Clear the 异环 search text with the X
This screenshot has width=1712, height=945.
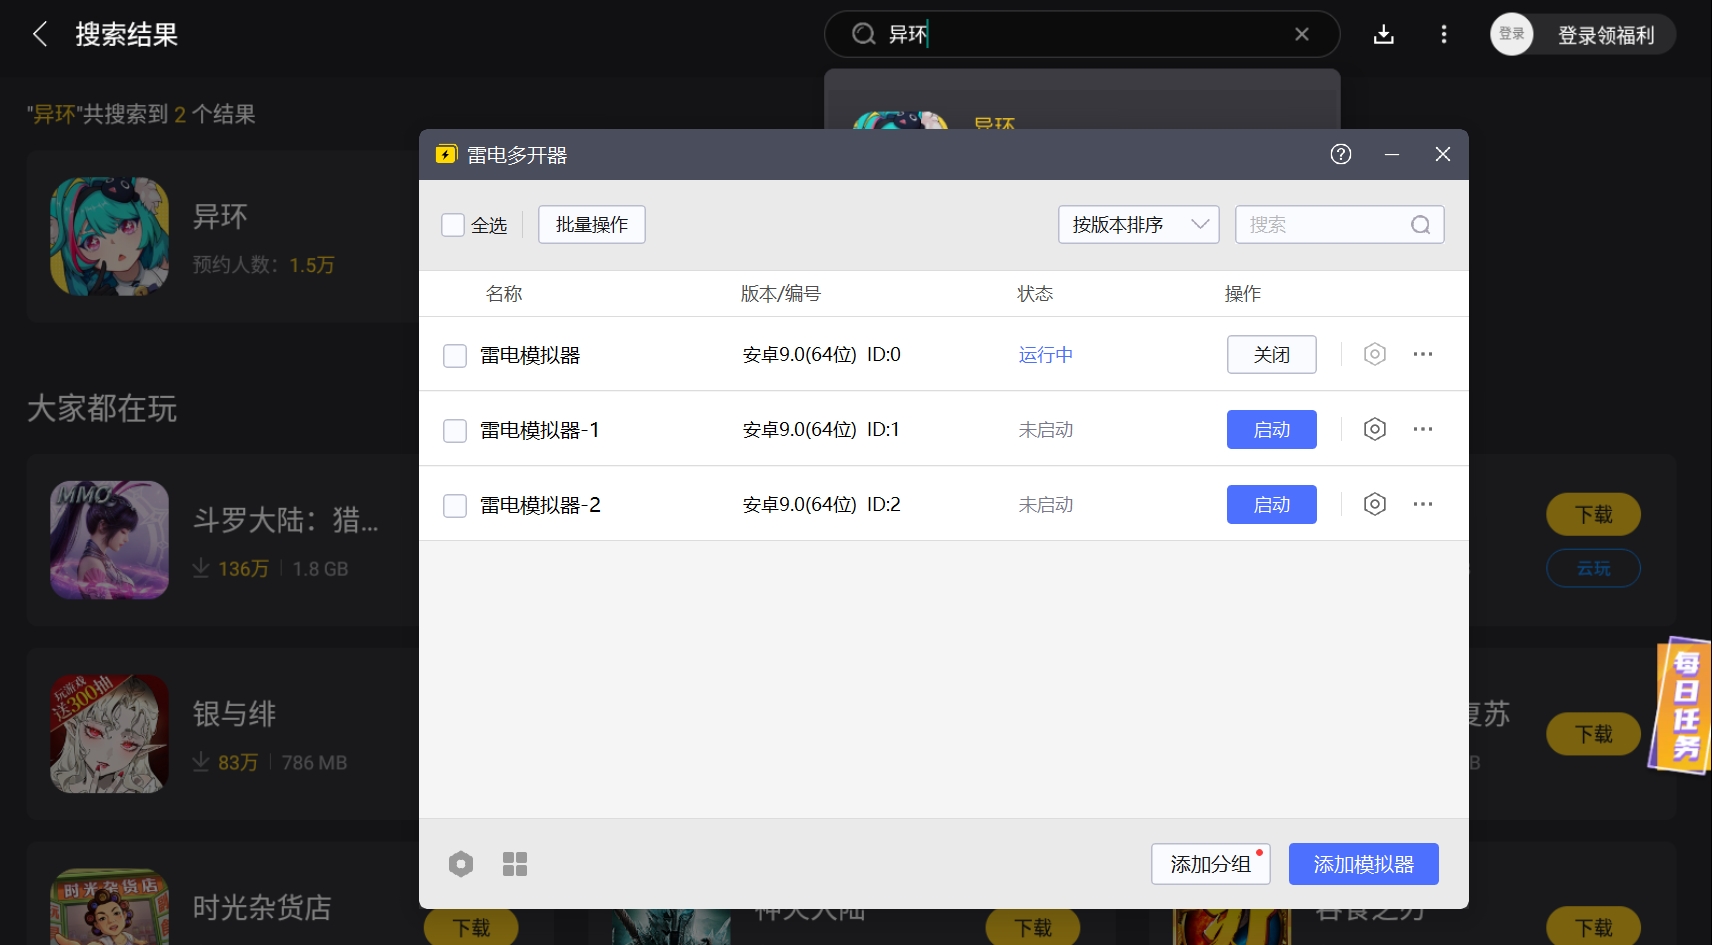tap(1302, 33)
